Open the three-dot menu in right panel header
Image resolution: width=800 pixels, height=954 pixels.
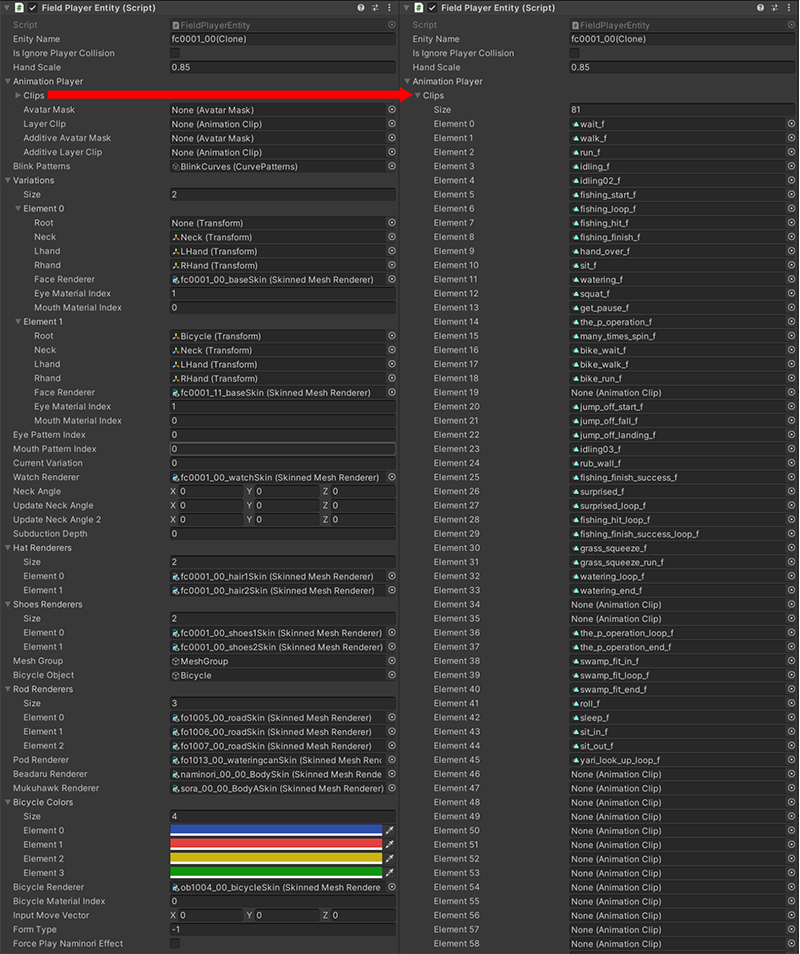pyautogui.click(x=790, y=8)
